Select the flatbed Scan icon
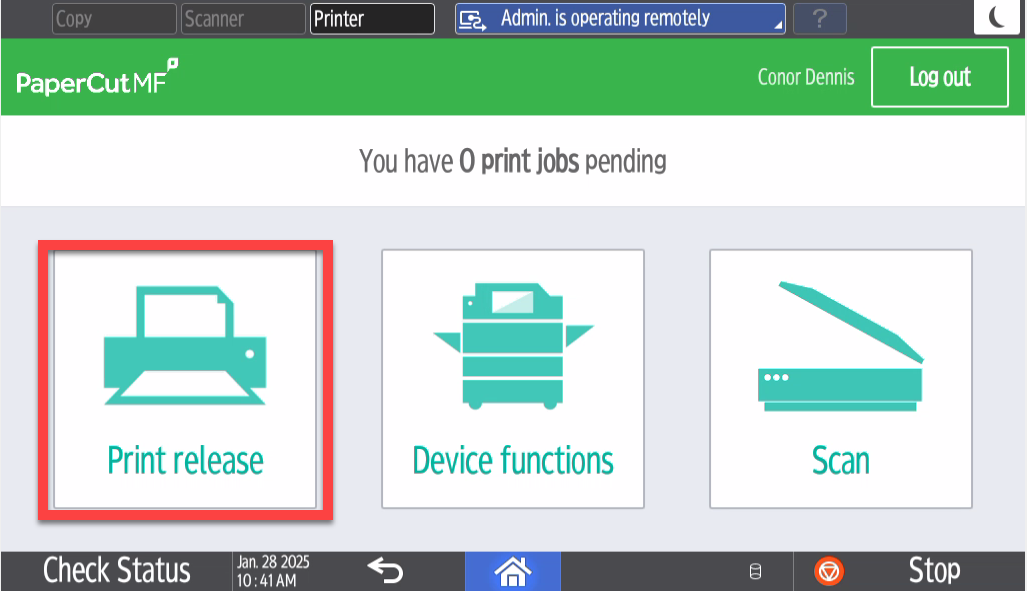The width and height of the screenshot is (1027, 591). 840,346
